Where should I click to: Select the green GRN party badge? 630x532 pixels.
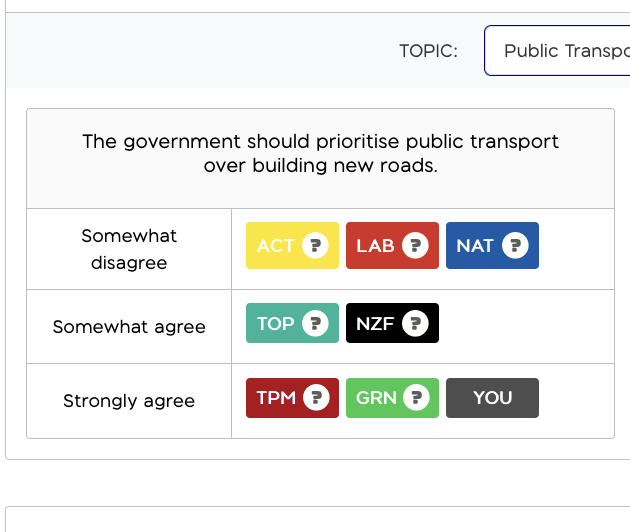pos(393,398)
